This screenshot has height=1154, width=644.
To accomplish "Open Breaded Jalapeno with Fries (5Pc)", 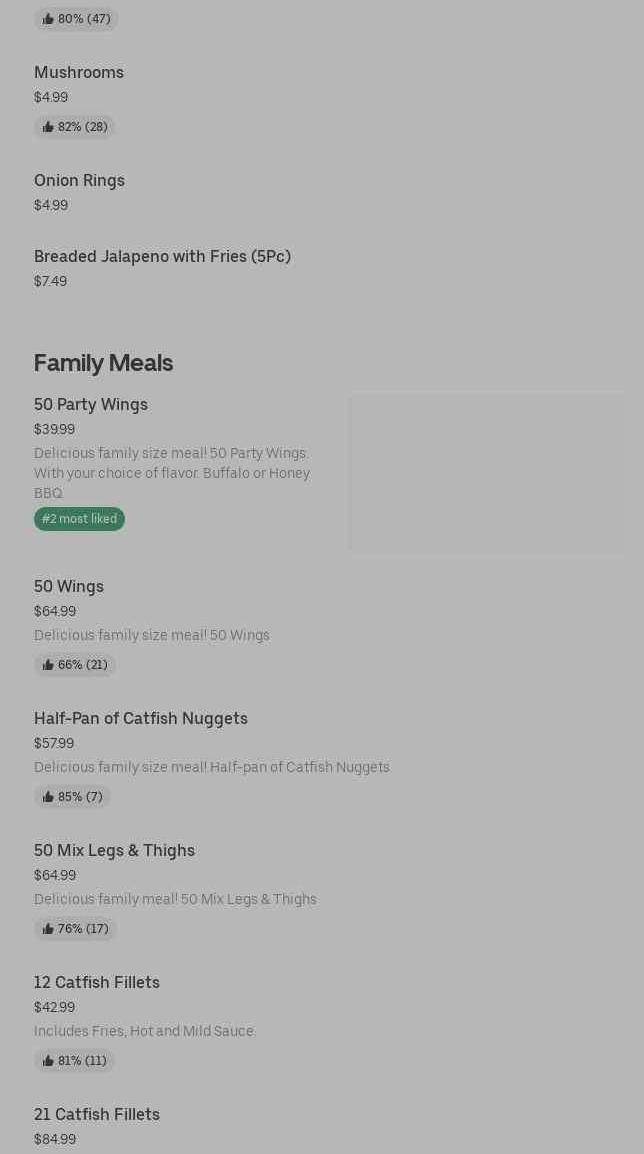I will 162,256.
